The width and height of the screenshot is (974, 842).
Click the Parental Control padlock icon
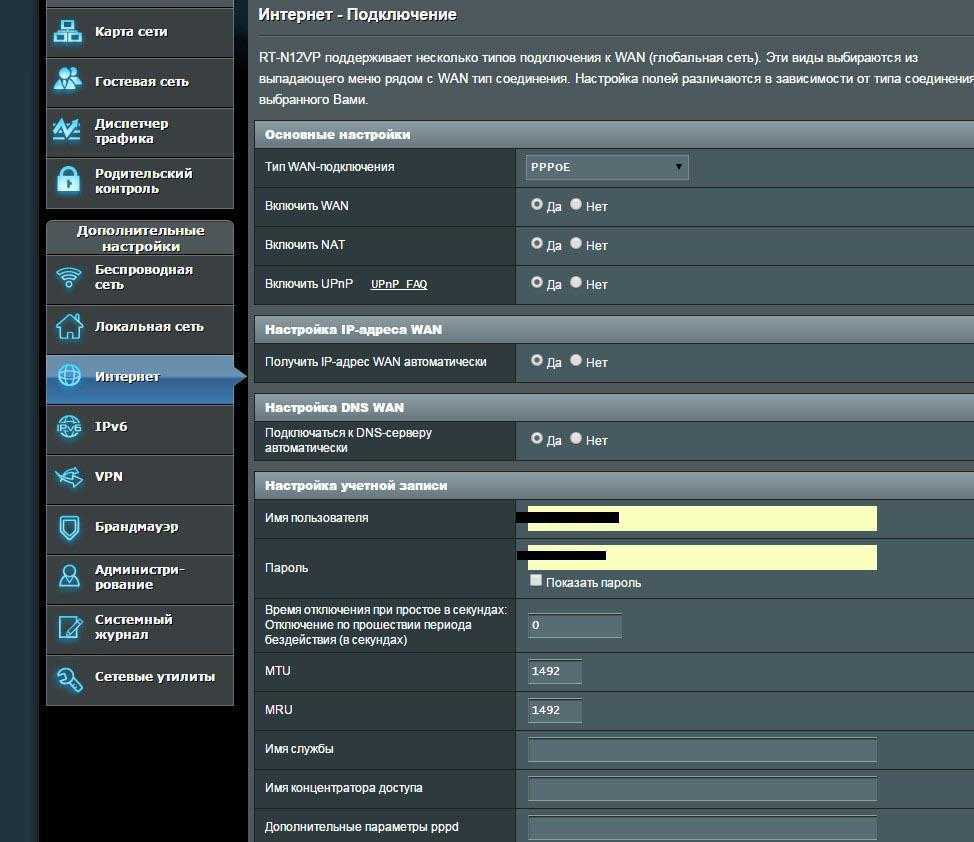[68, 180]
